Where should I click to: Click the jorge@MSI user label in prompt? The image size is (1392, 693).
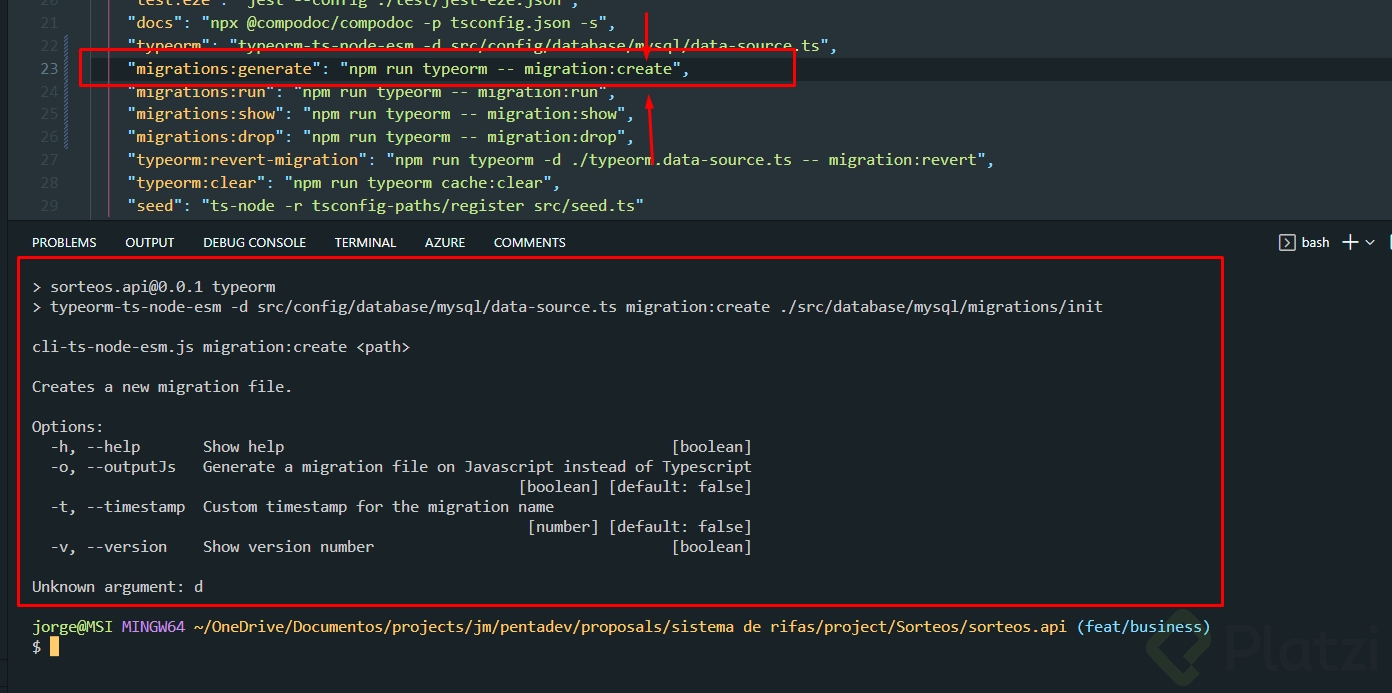(x=73, y=626)
